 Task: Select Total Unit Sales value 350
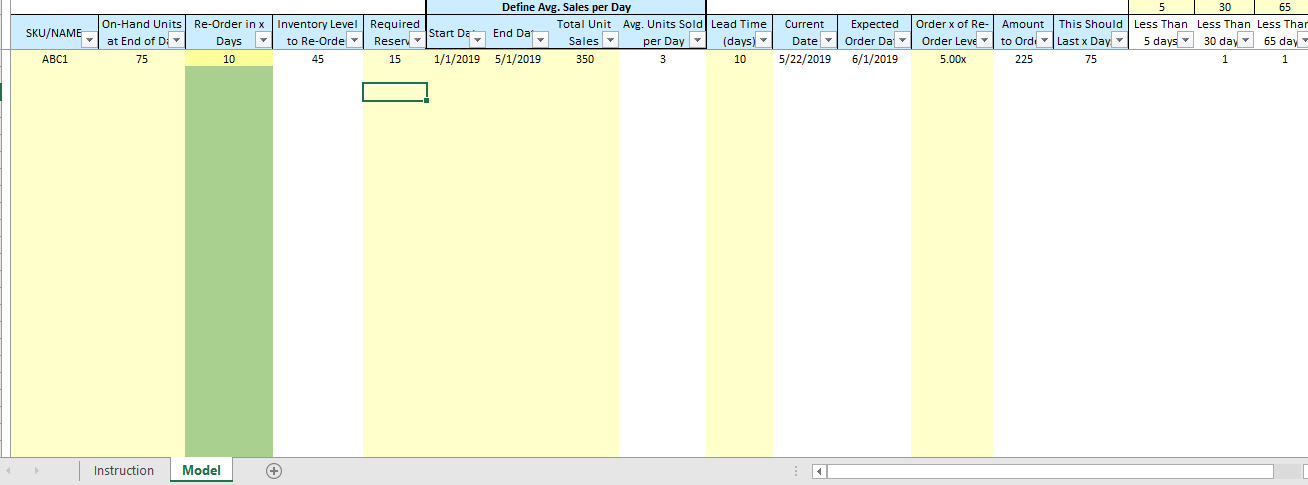pos(585,59)
